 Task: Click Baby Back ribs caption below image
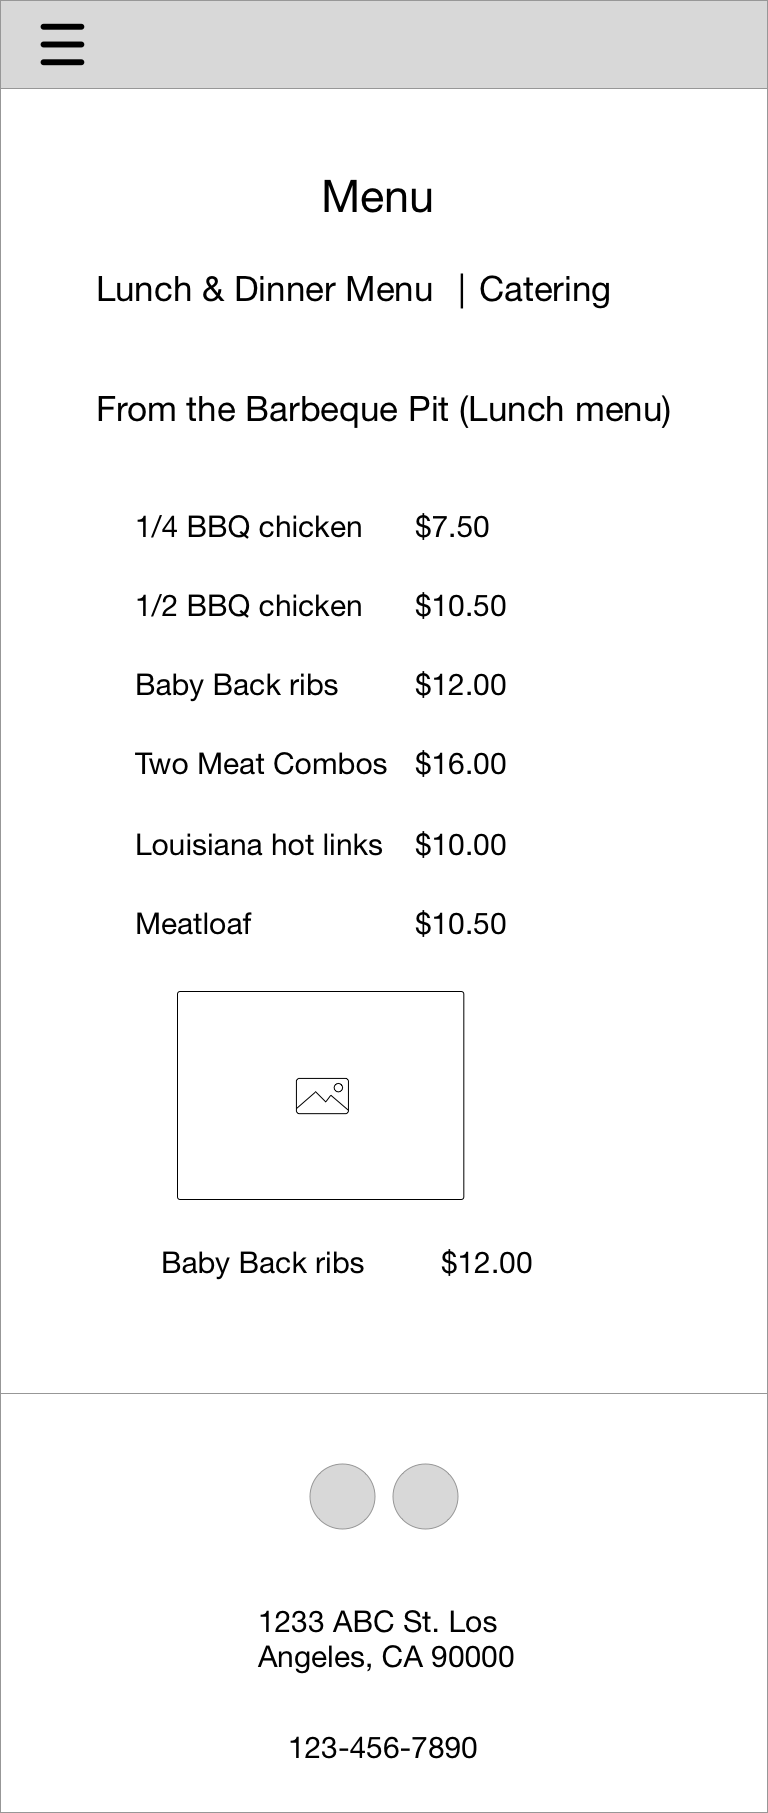(263, 1263)
